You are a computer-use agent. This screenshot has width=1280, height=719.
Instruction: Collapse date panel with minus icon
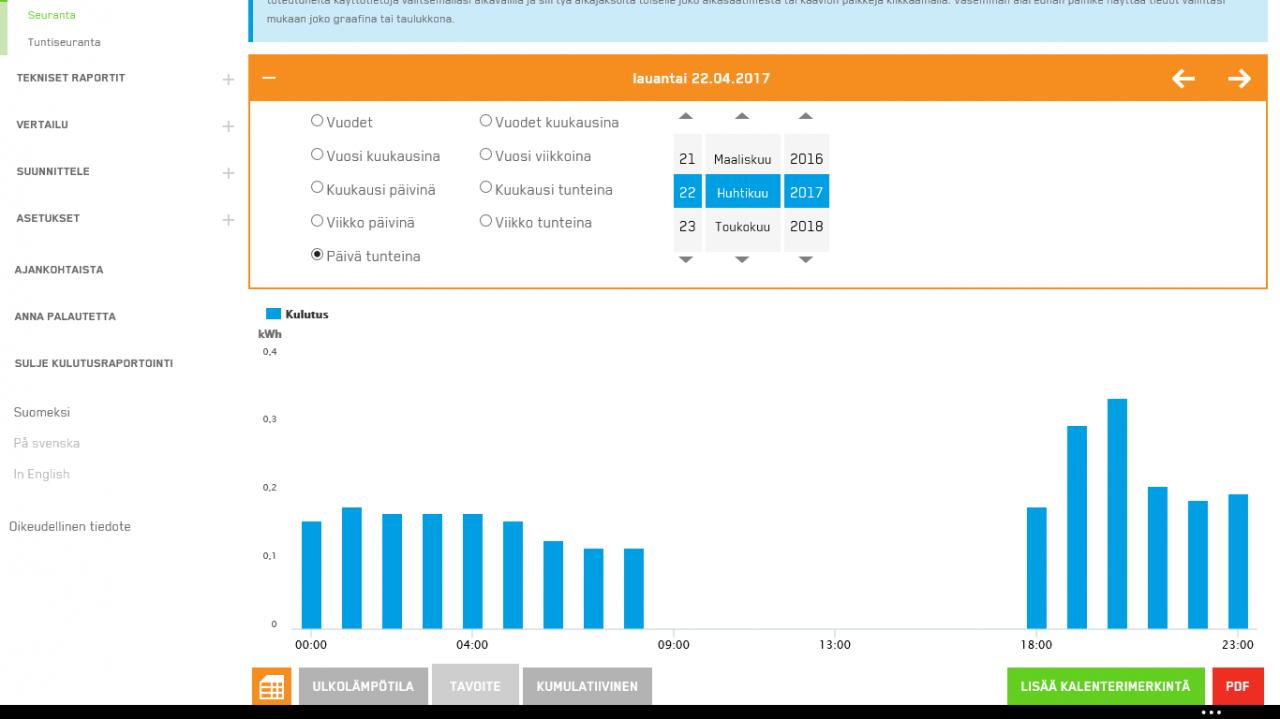[269, 79]
